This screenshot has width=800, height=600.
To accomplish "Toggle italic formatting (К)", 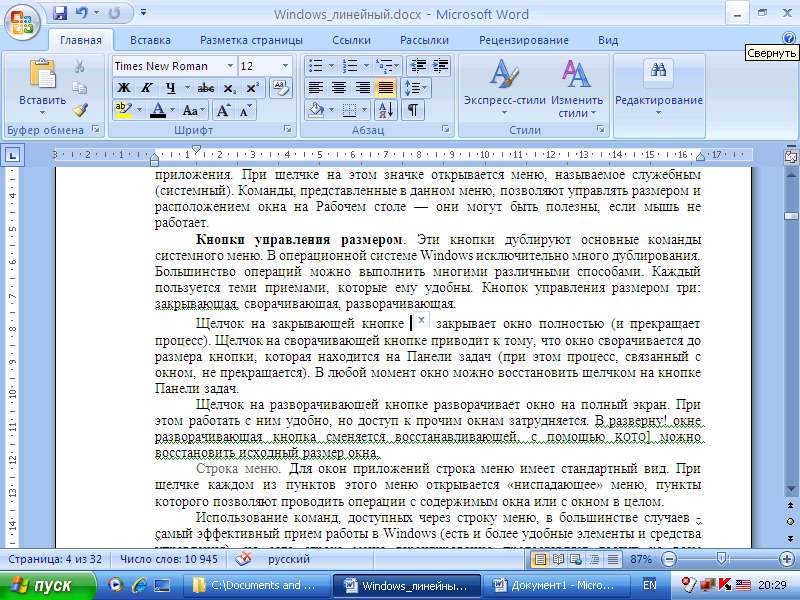I will 147,88.
